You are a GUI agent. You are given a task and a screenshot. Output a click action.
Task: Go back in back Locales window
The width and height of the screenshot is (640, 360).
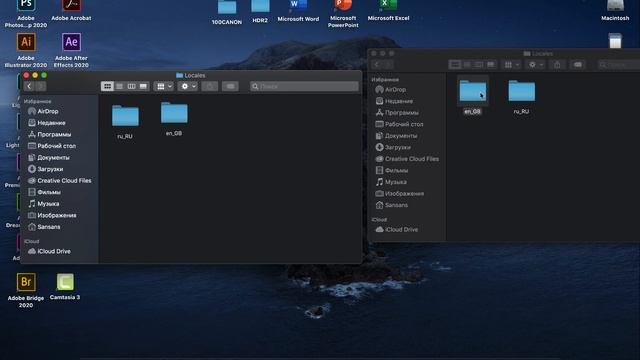pos(377,64)
